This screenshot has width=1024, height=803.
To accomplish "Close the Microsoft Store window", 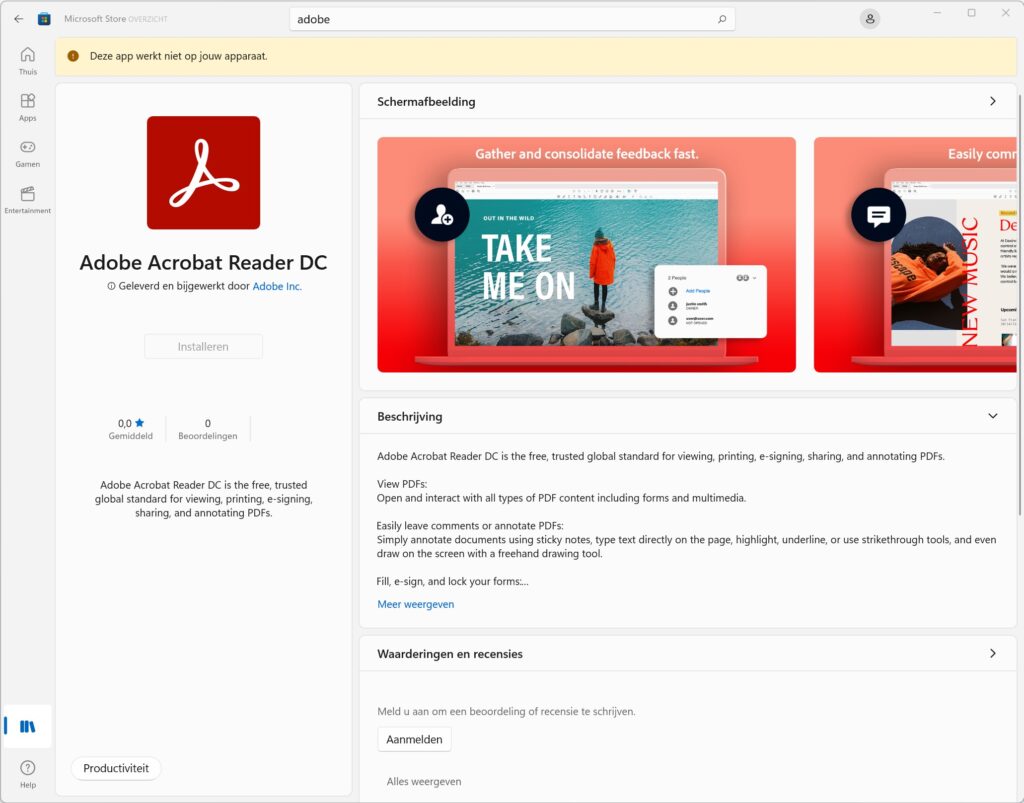I will [1006, 13].
